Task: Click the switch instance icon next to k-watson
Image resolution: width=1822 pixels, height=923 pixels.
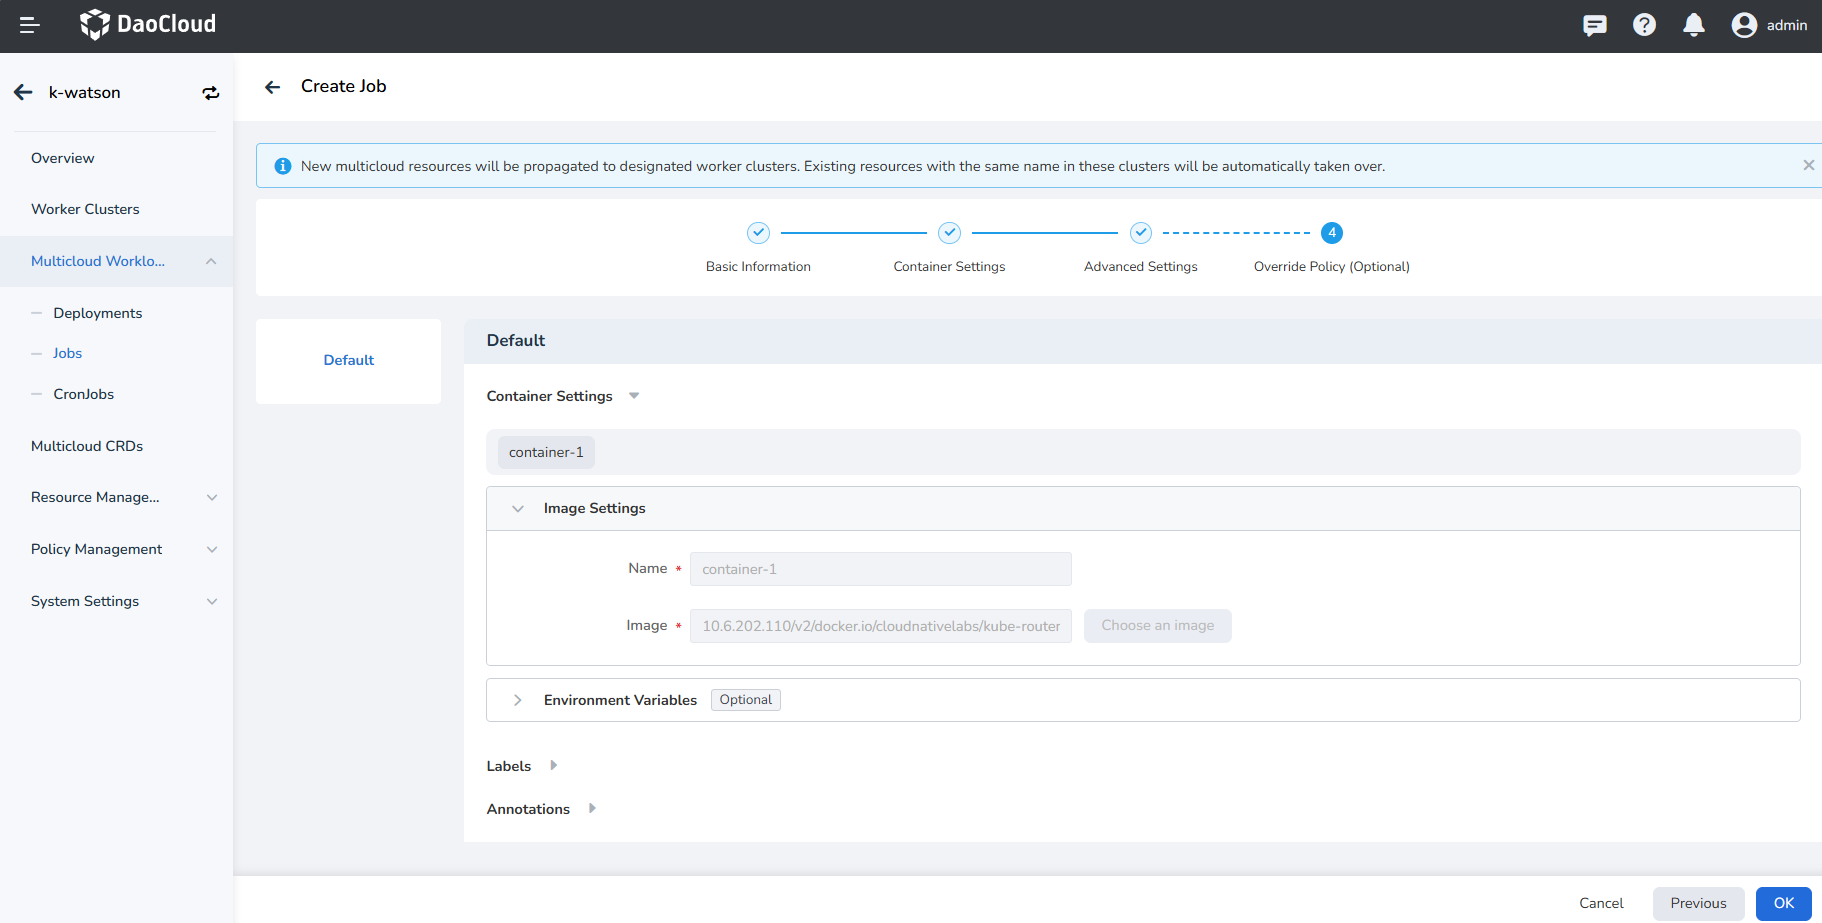Action: point(210,93)
